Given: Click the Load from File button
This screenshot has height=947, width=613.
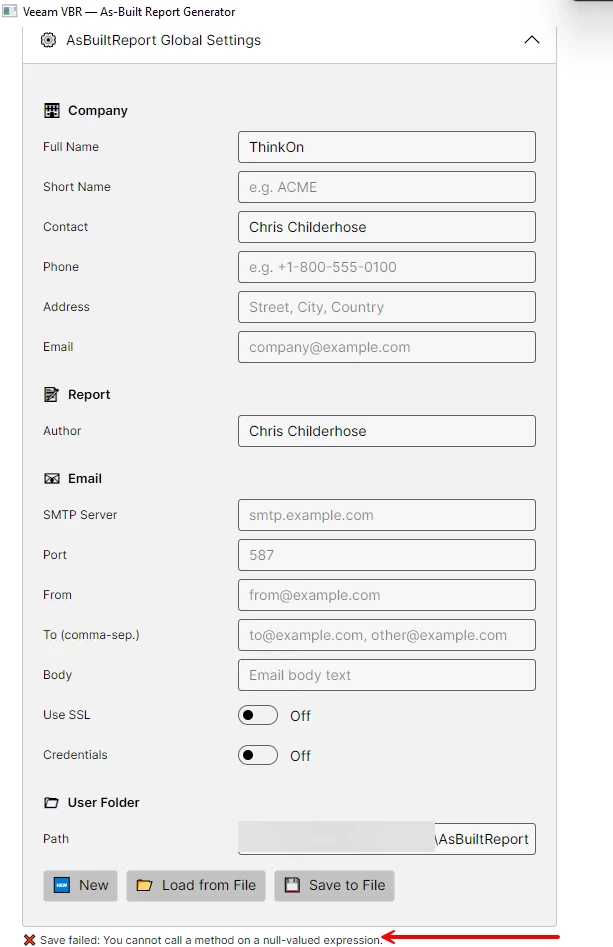Looking at the screenshot, I should (x=196, y=885).
